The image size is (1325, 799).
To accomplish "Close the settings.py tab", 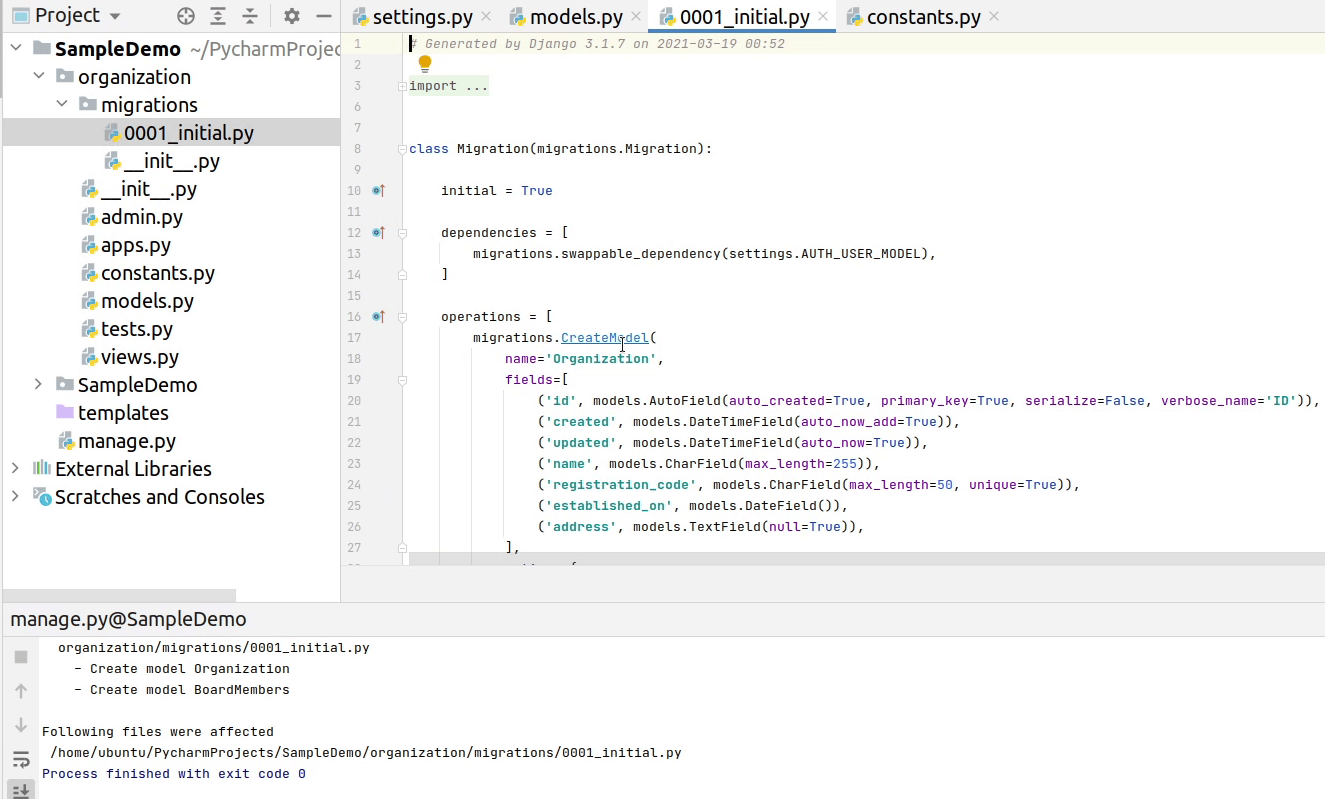I will pos(486,17).
